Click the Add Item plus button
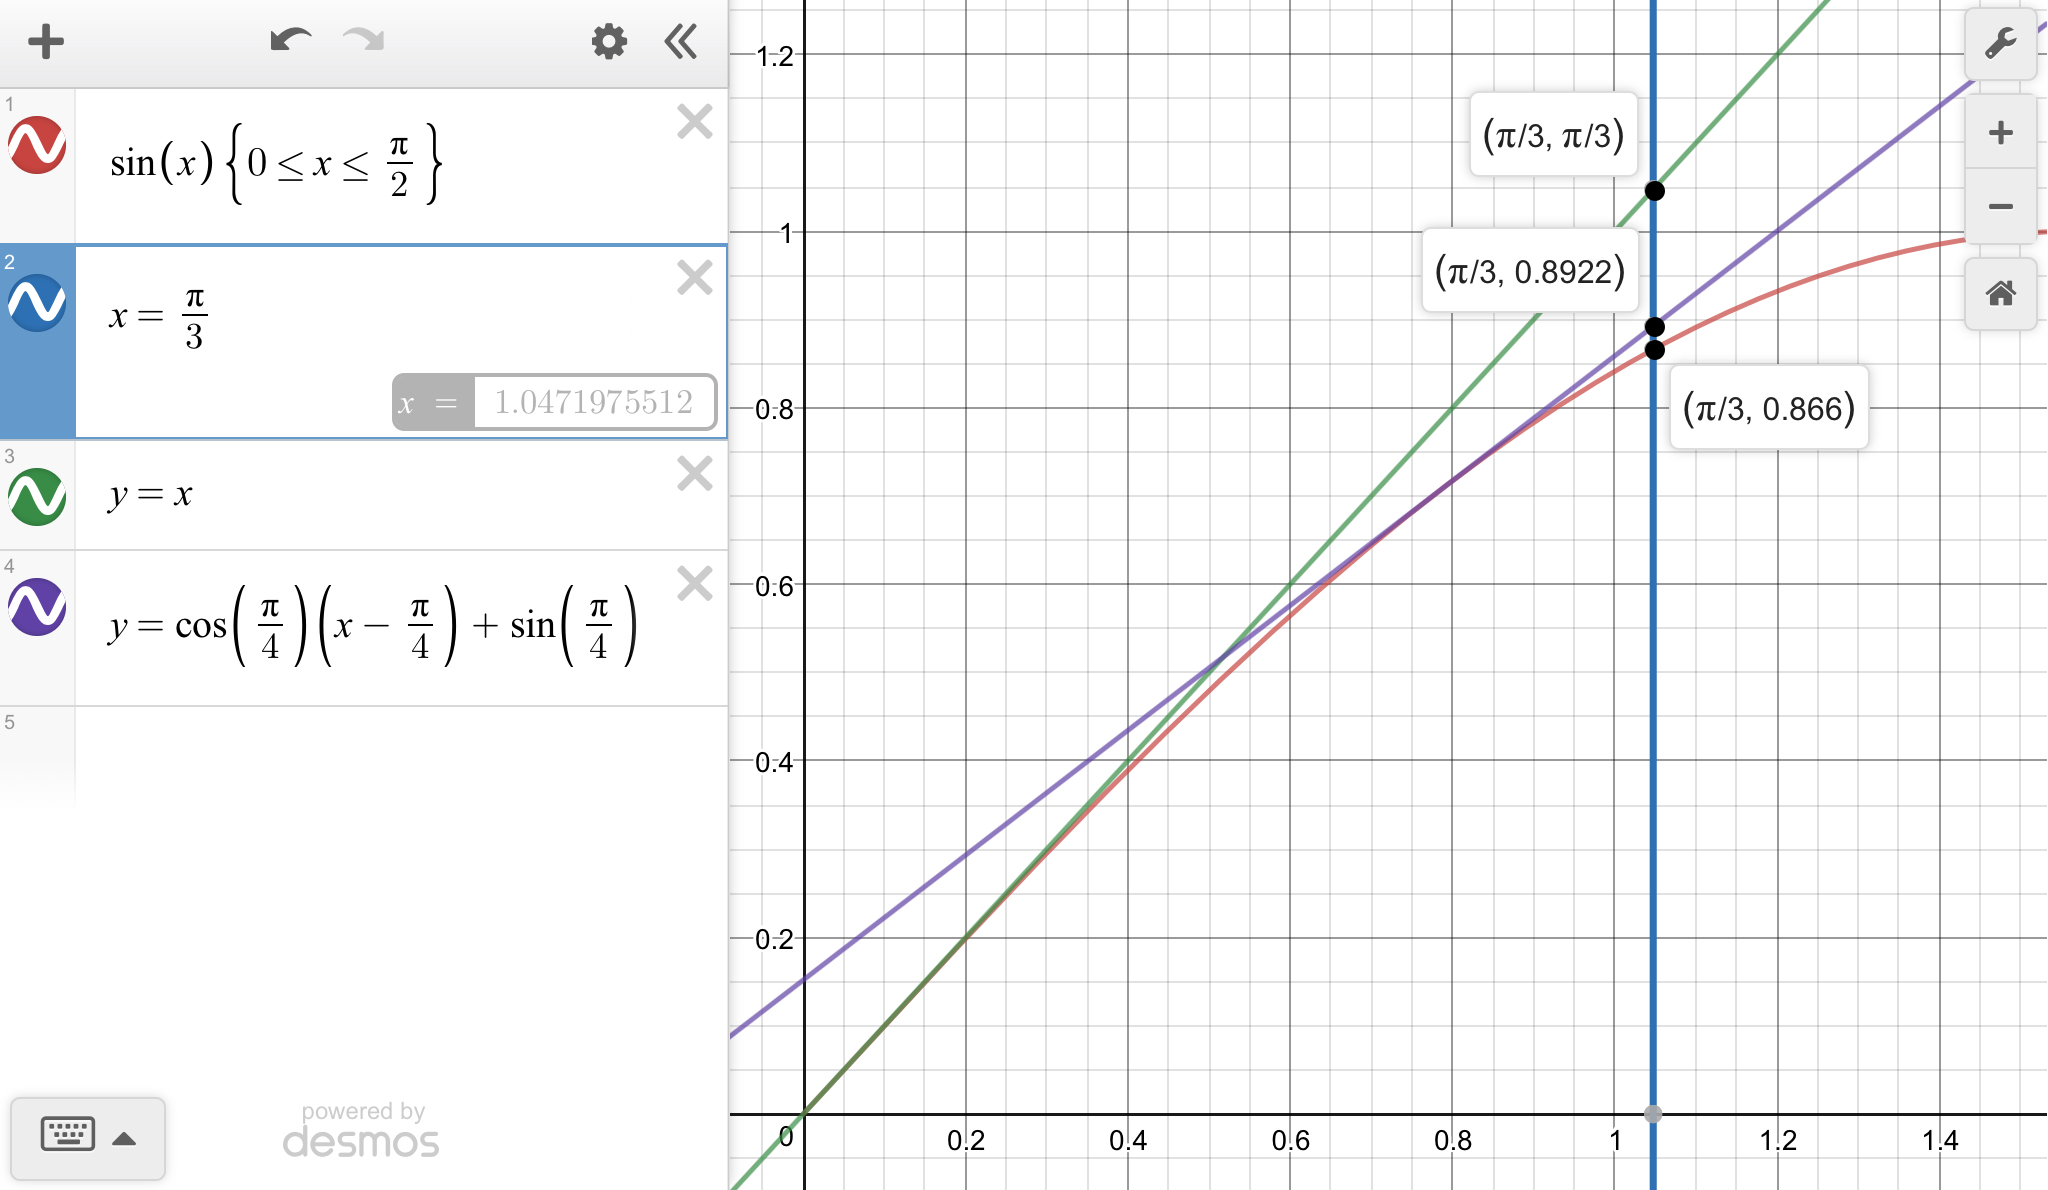 click(x=46, y=42)
